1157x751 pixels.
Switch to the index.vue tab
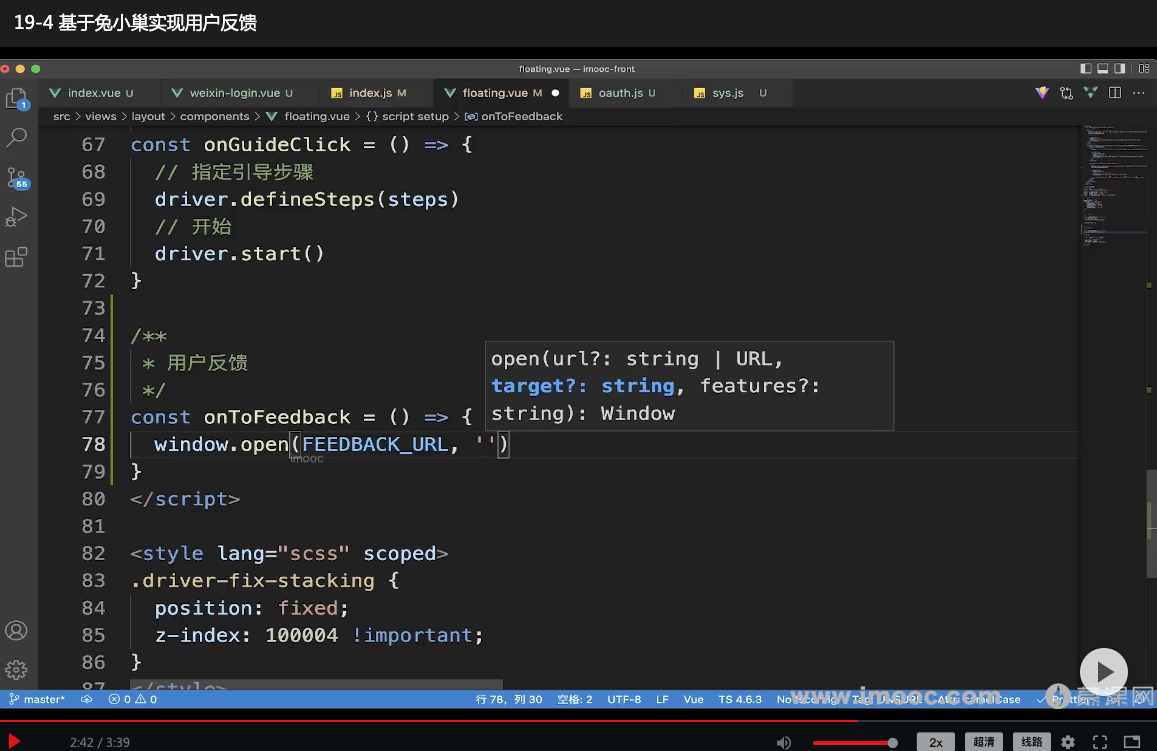coord(93,93)
